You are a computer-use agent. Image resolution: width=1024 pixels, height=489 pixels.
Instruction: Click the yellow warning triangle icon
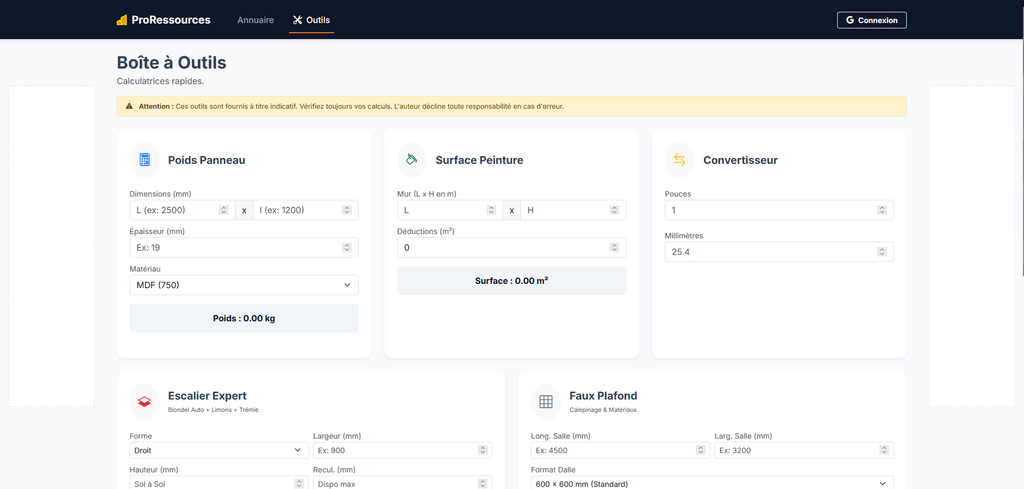(129, 106)
